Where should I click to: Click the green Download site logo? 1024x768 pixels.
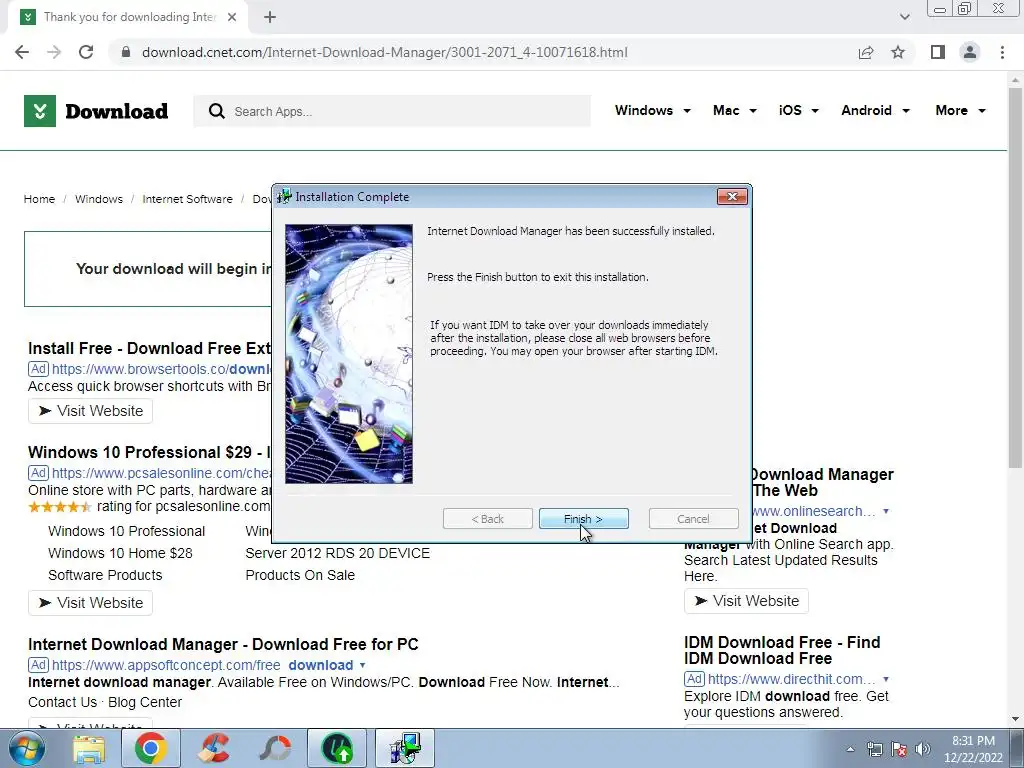(x=96, y=111)
